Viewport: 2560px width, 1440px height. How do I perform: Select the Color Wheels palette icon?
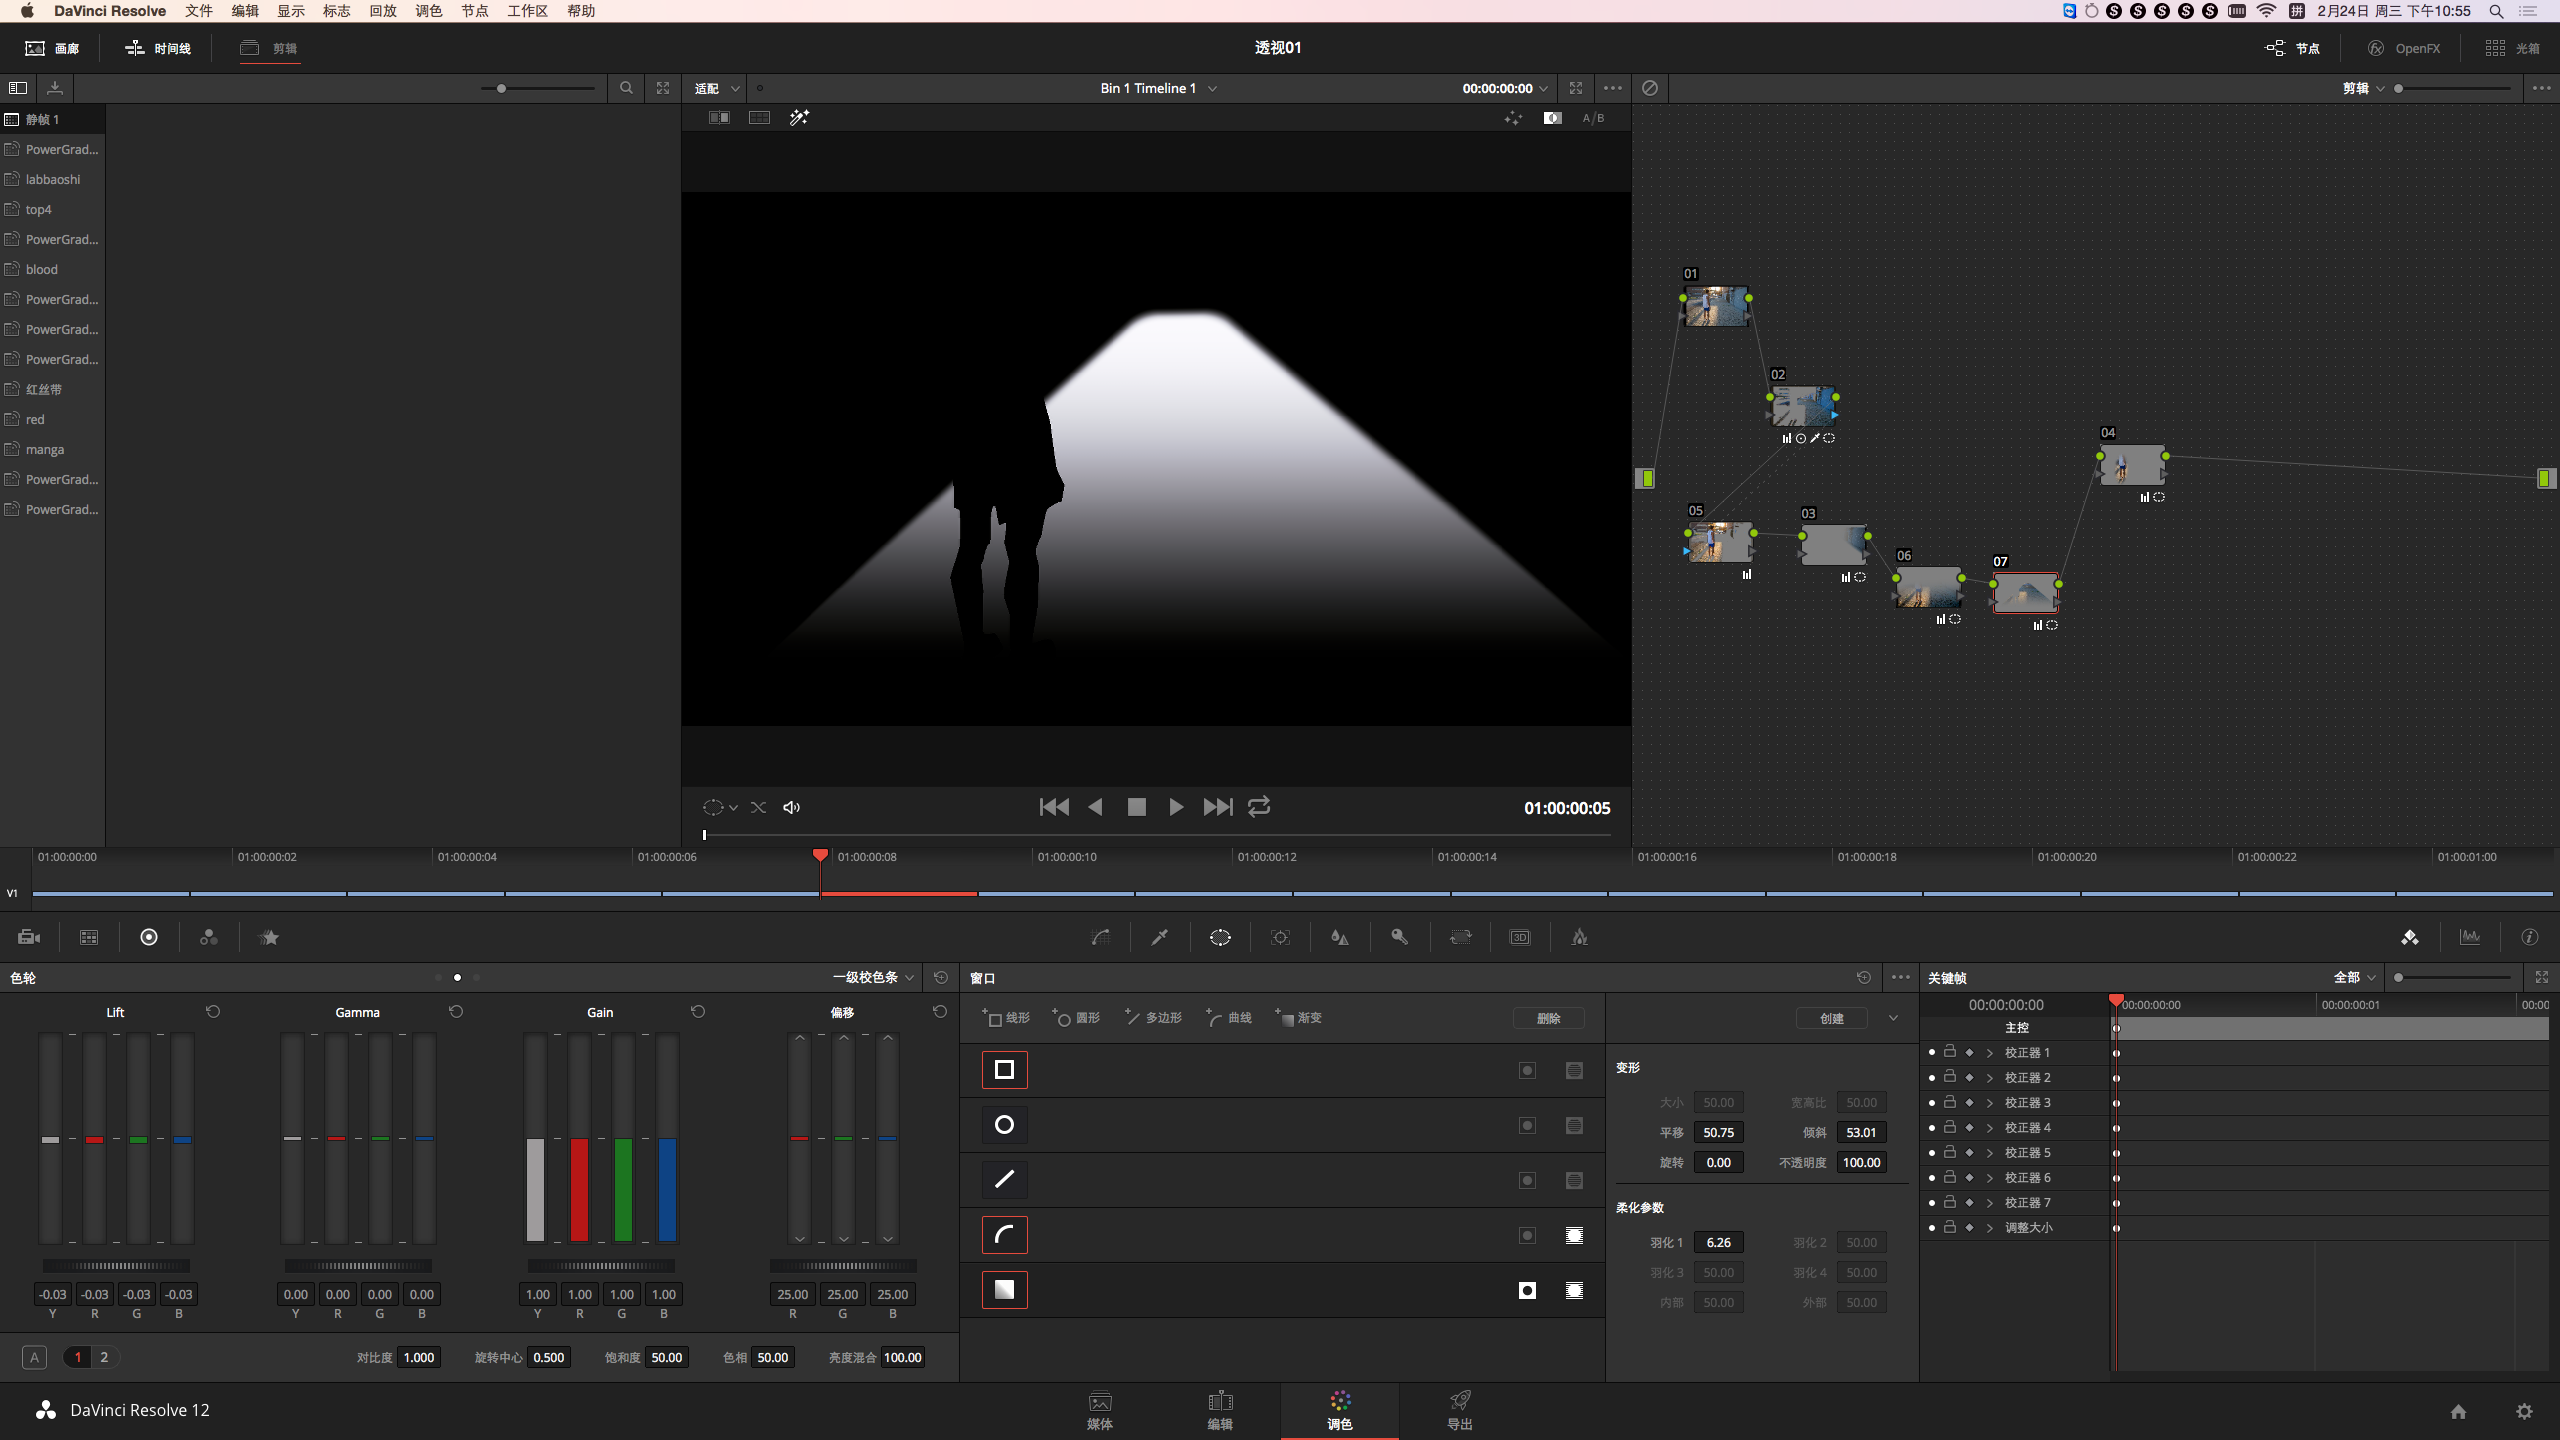pos(149,937)
